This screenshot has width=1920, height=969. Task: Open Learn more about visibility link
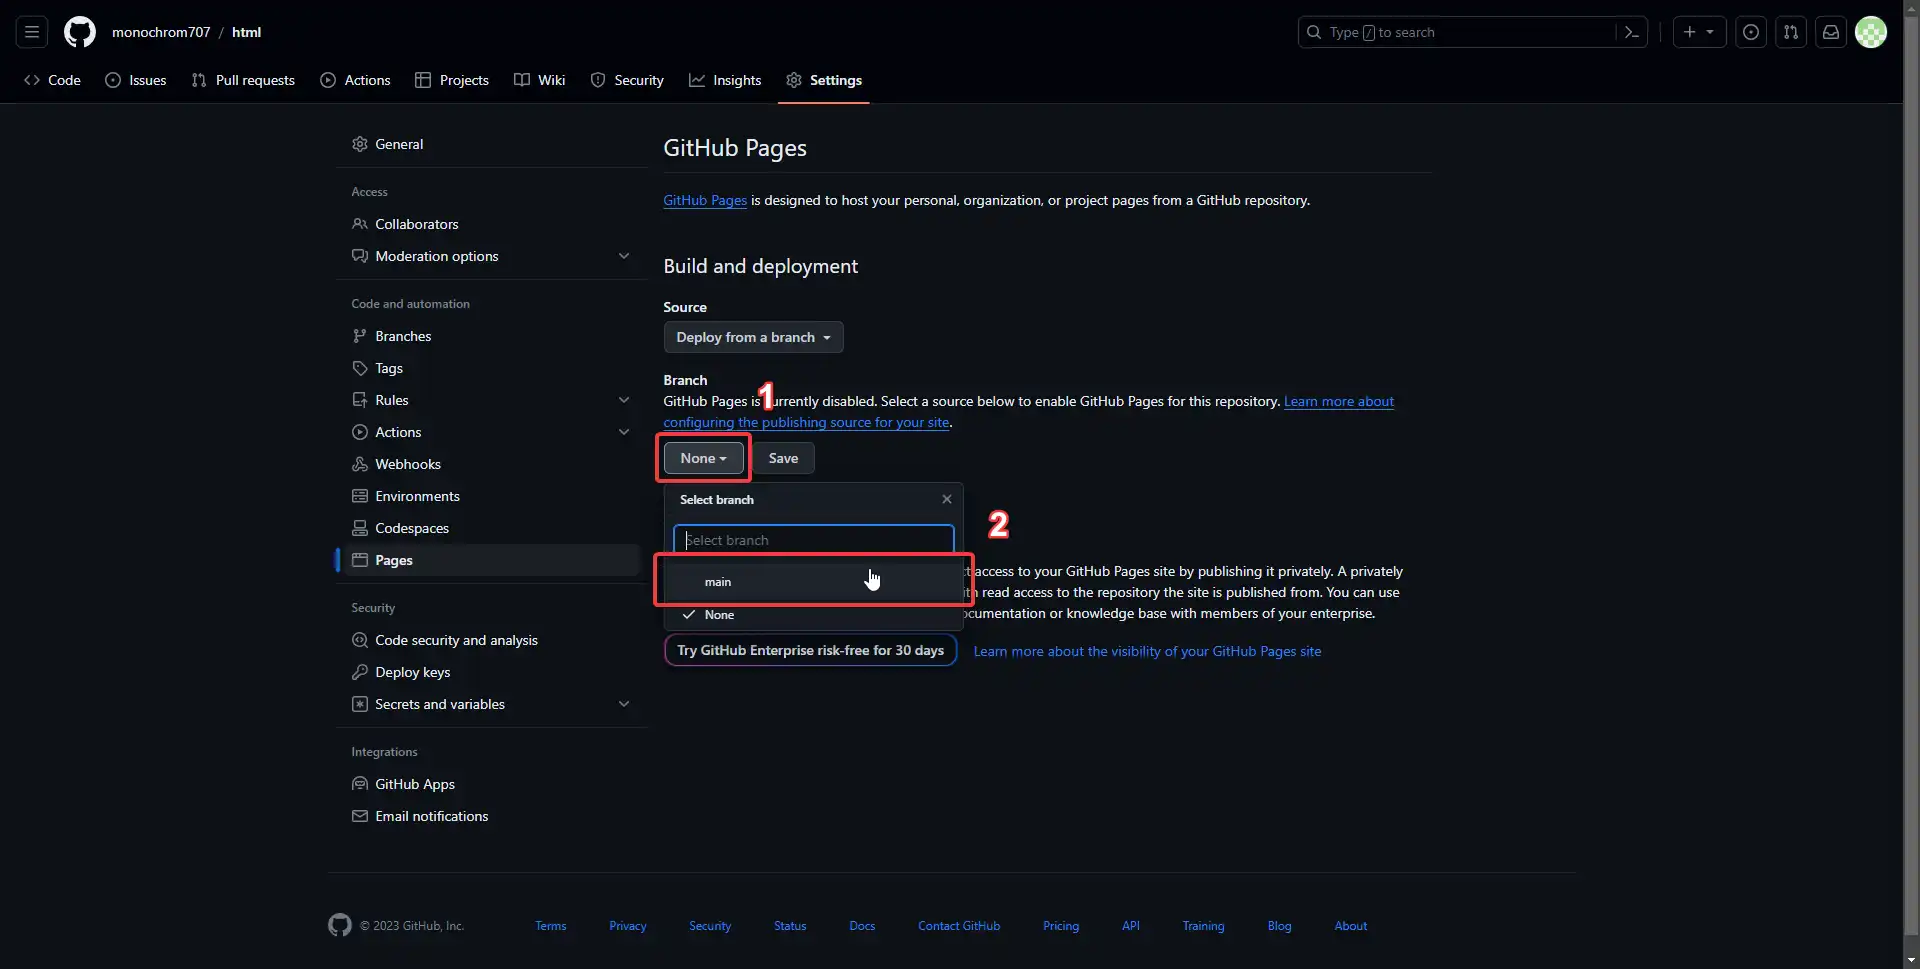(x=1147, y=651)
